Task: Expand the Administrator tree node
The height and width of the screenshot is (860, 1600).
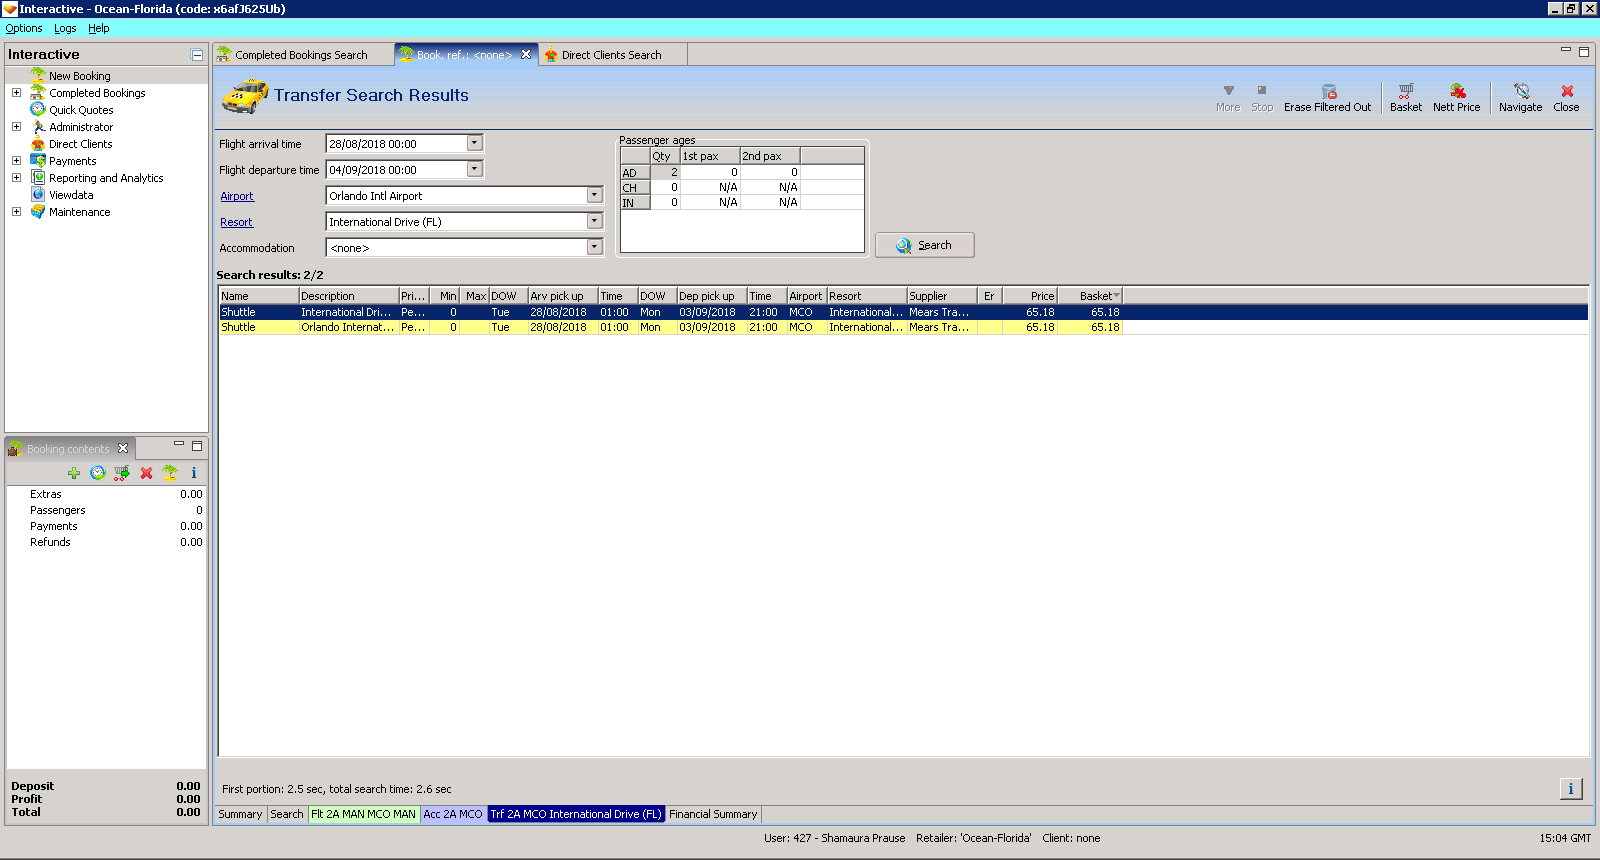Action: [x=16, y=127]
